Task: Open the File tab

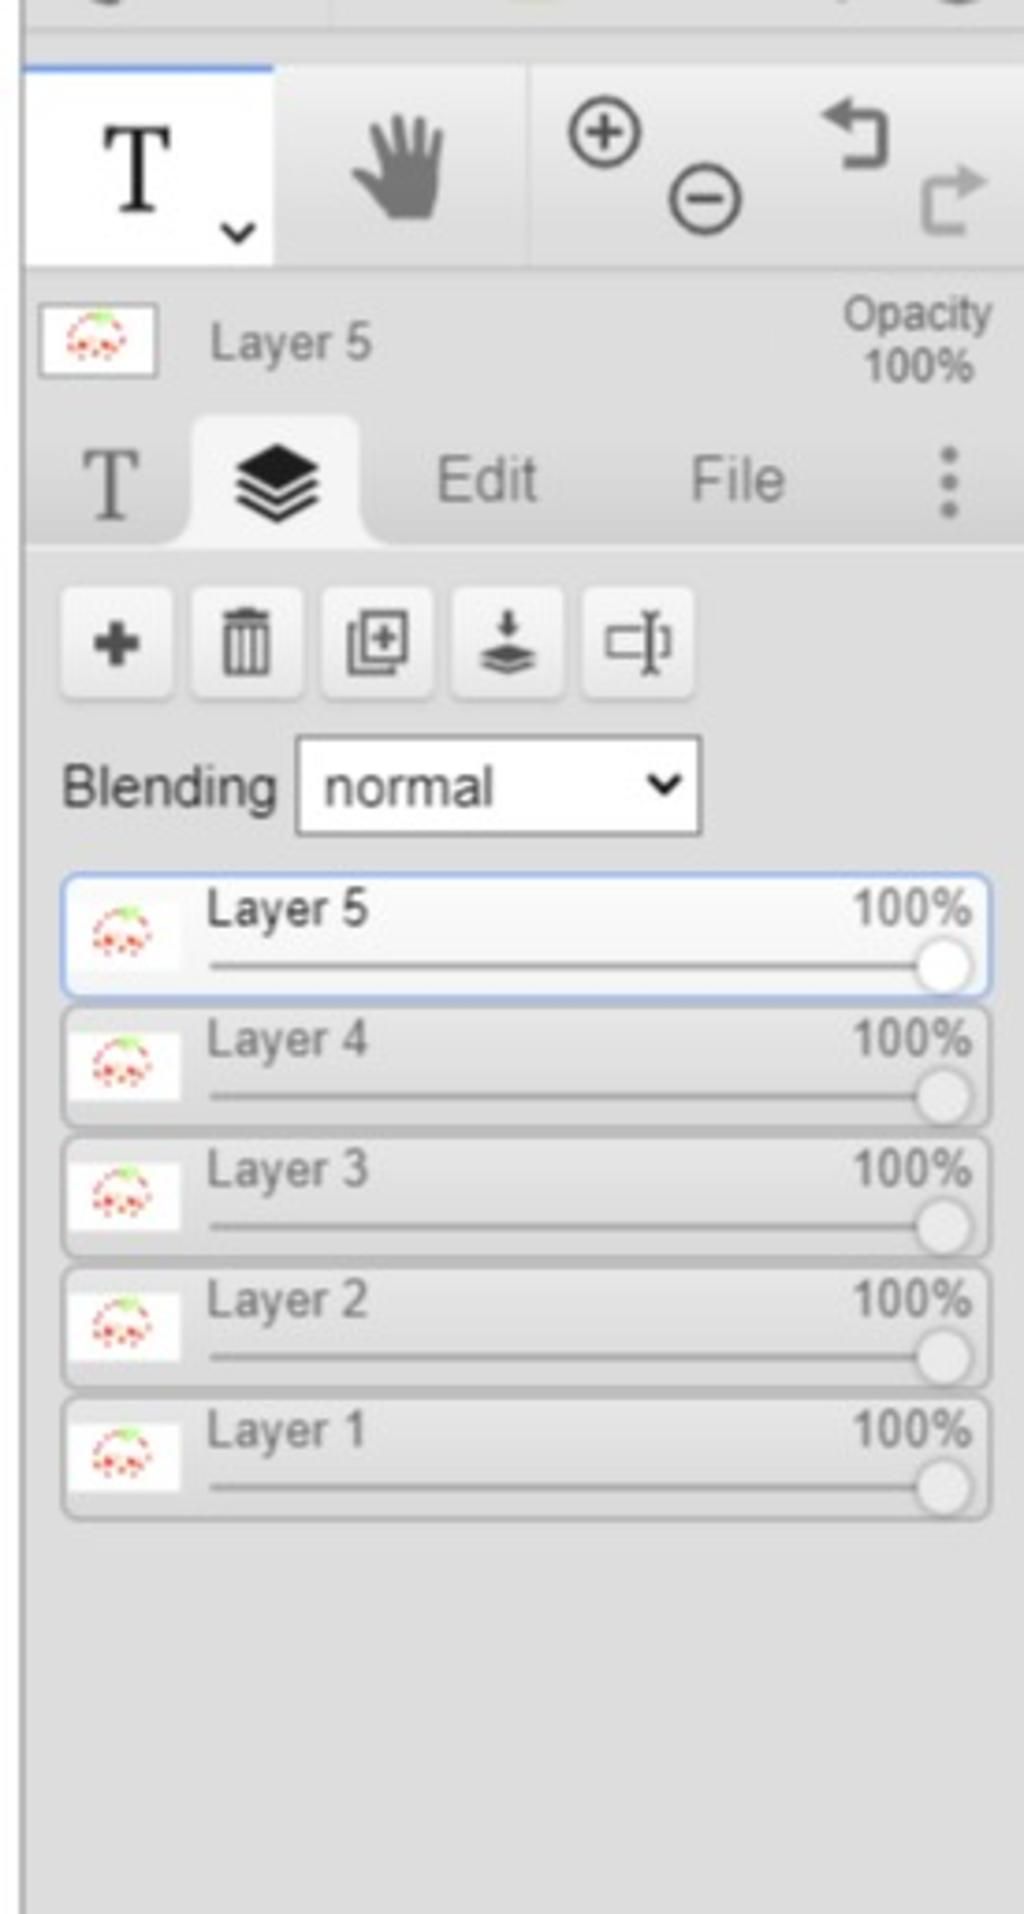Action: [x=738, y=480]
